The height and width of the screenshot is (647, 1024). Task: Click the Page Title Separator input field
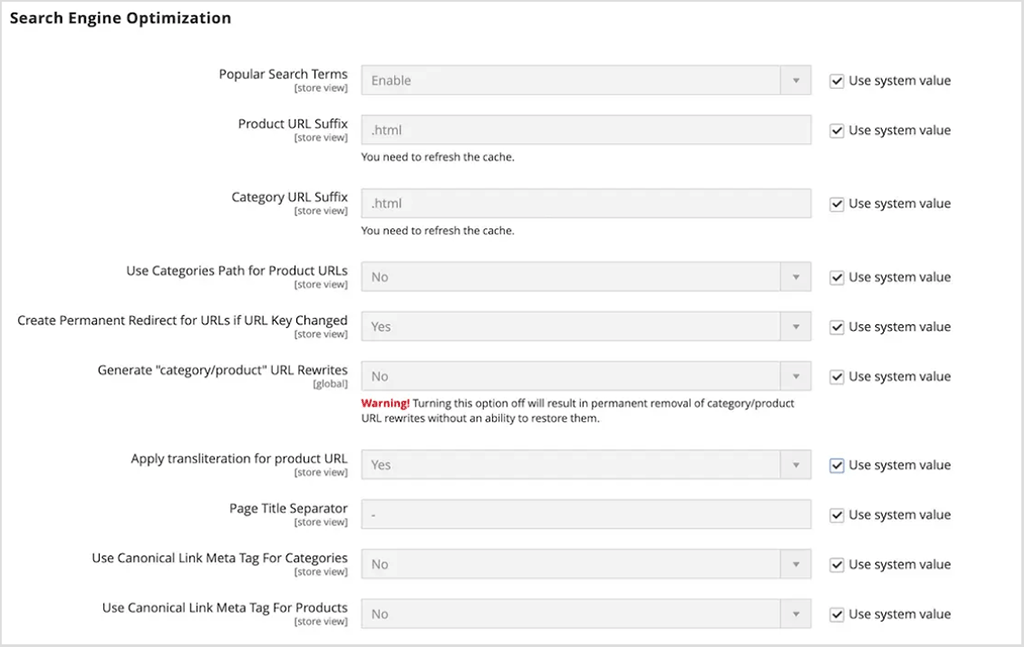click(586, 514)
